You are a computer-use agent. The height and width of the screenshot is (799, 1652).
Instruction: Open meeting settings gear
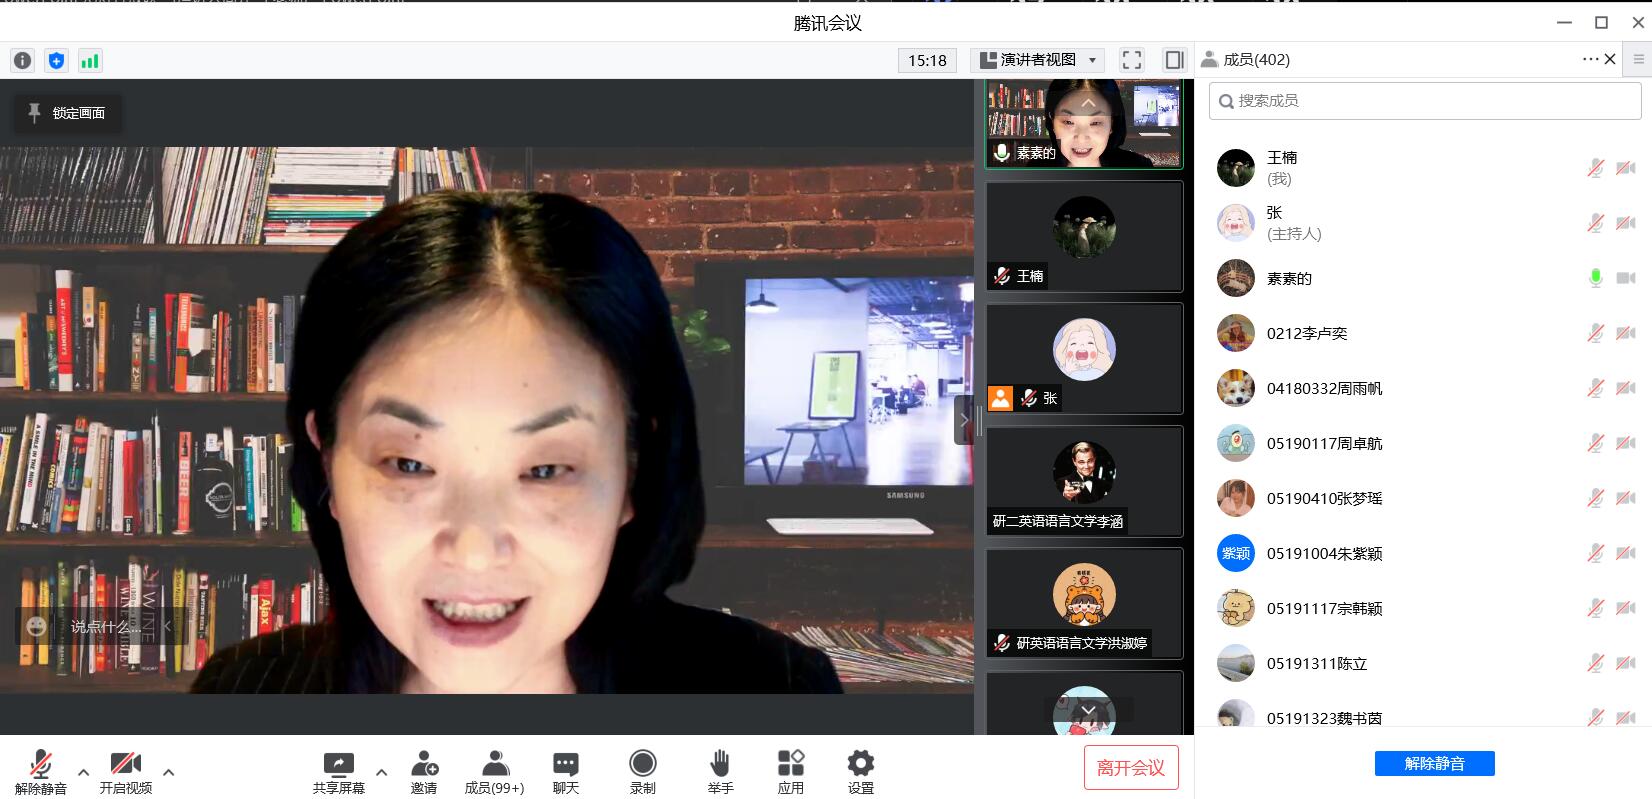click(860, 773)
